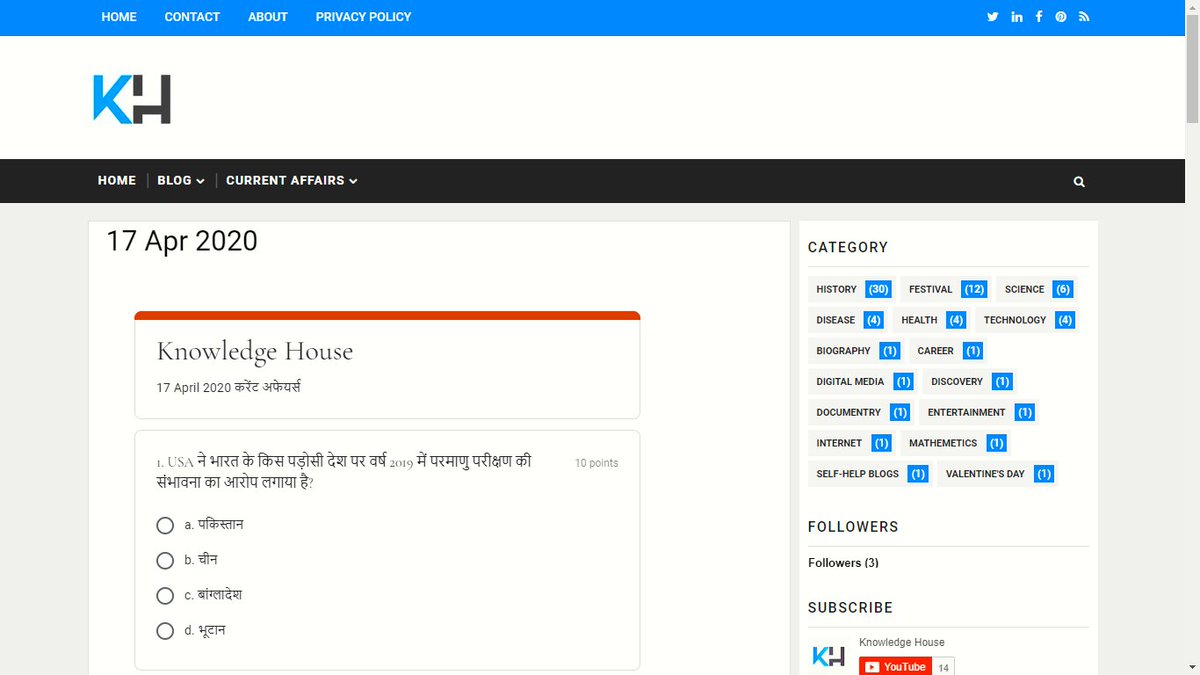Viewport: 1200px width, 675px height.
Task: Select option a. पाकिस्तान
Action: (165, 525)
